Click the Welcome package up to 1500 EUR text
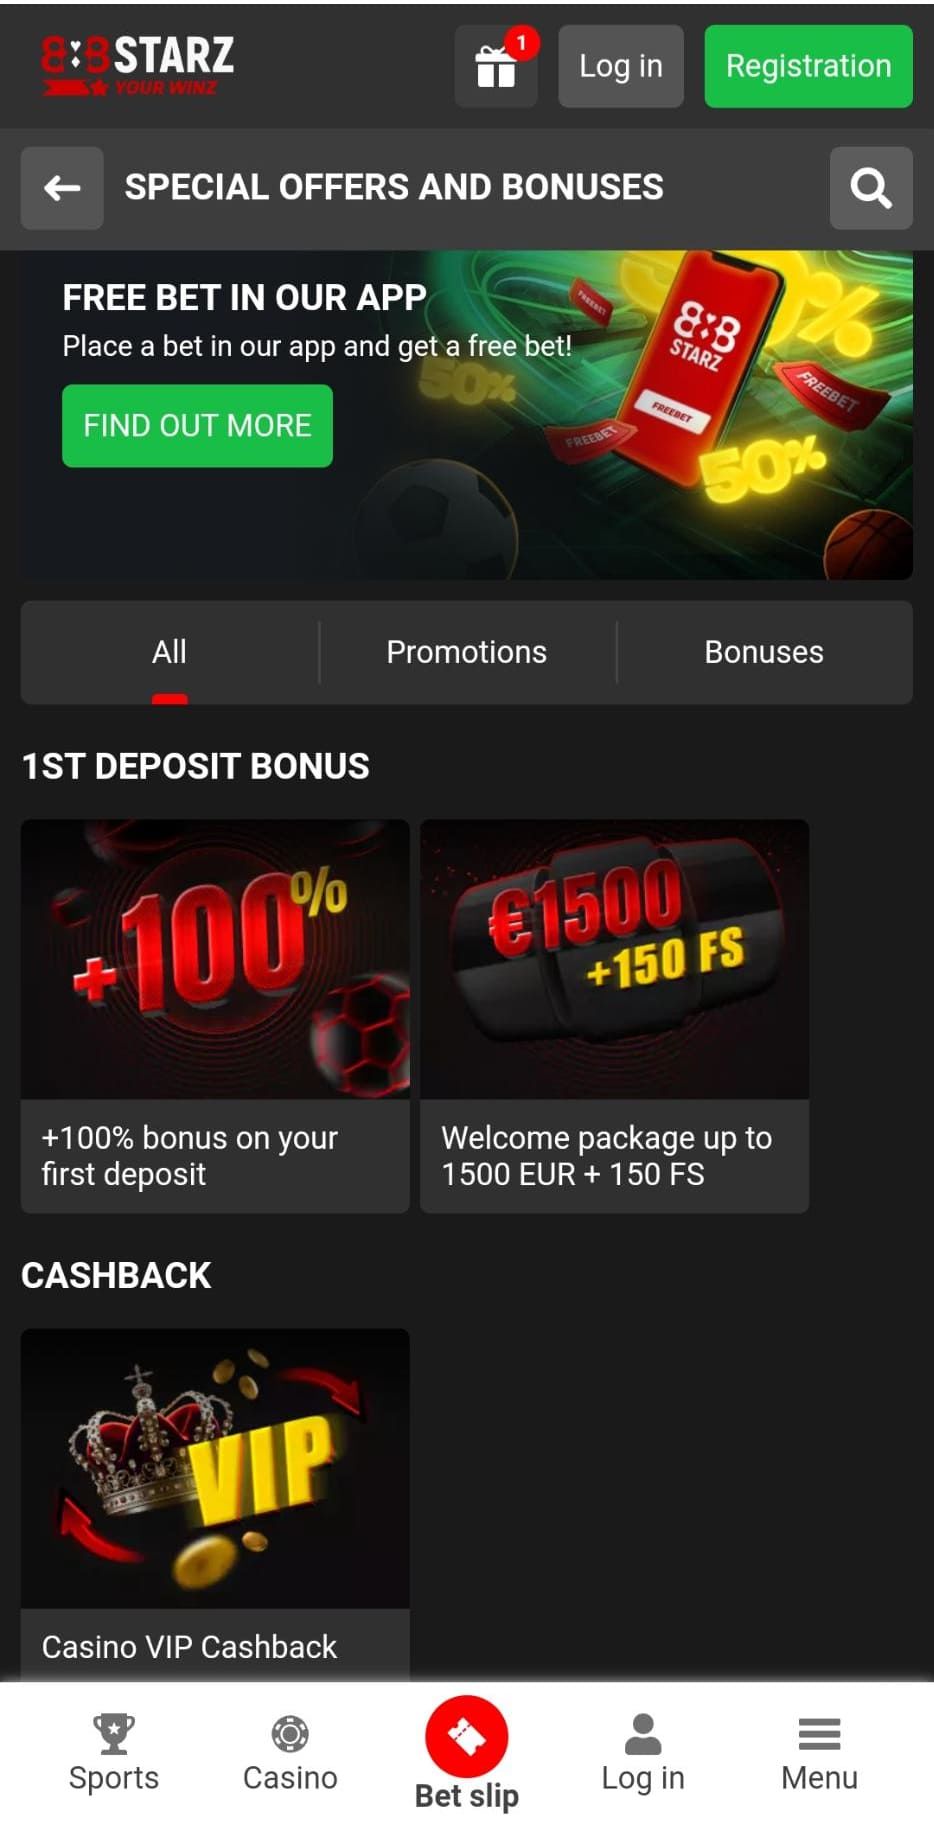The image size is (934, 1824). 606,1156
